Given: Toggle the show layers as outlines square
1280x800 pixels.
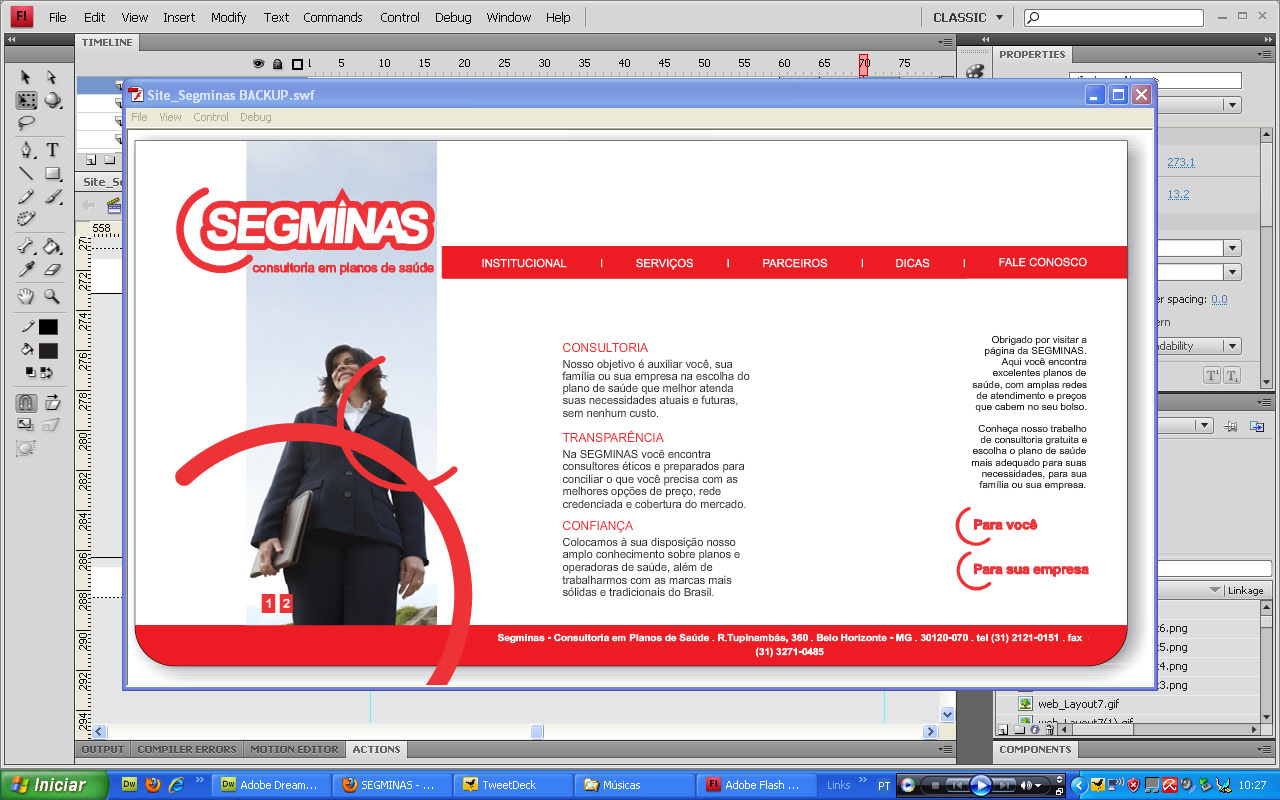Looking at the screenshot, I should [297, 63].
